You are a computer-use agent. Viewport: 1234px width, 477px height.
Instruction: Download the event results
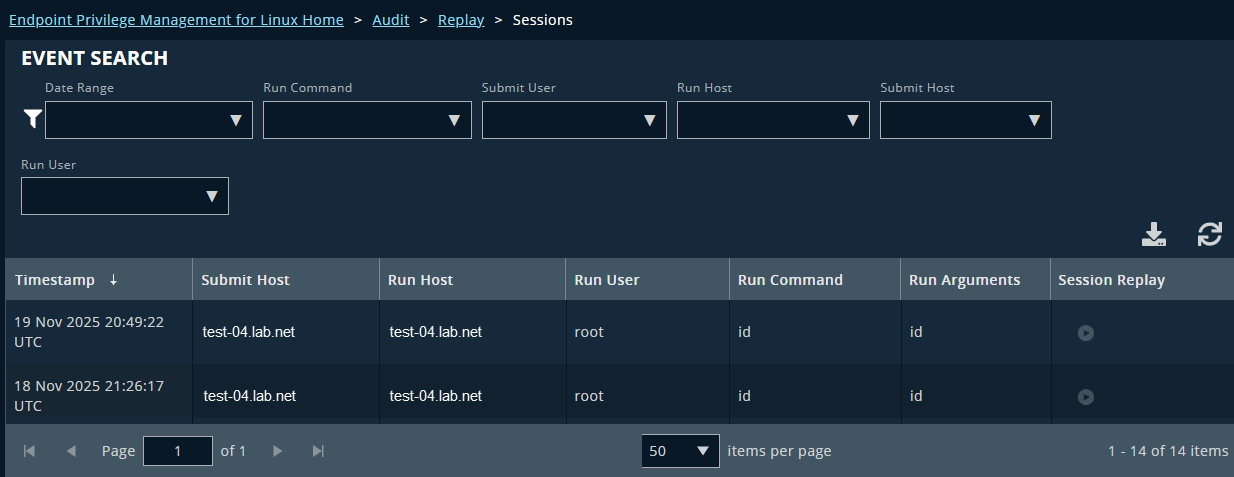[1154, 235]
